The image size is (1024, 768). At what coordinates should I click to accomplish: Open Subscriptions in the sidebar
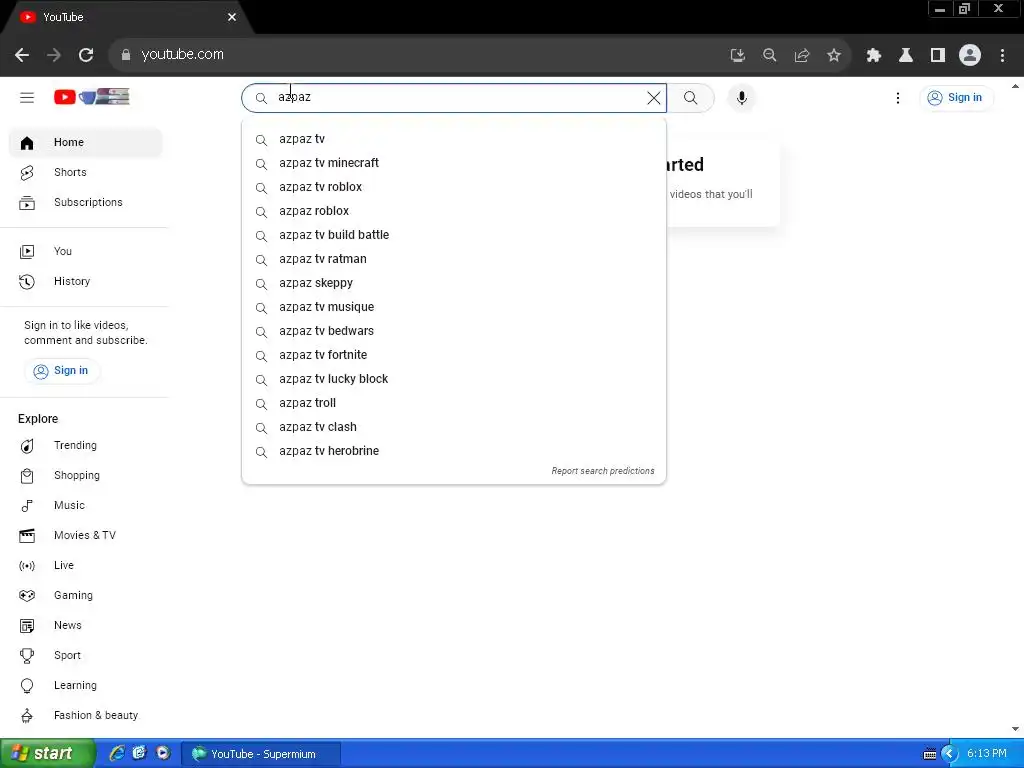click(86, 202)
